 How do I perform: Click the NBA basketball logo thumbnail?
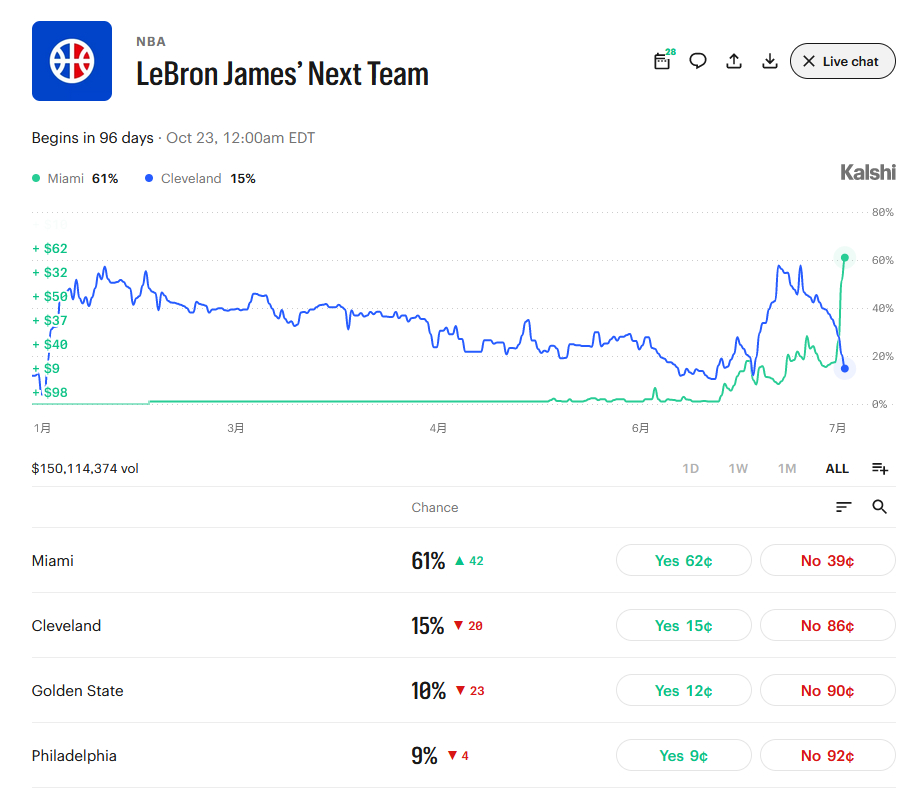tap(72, 61)
